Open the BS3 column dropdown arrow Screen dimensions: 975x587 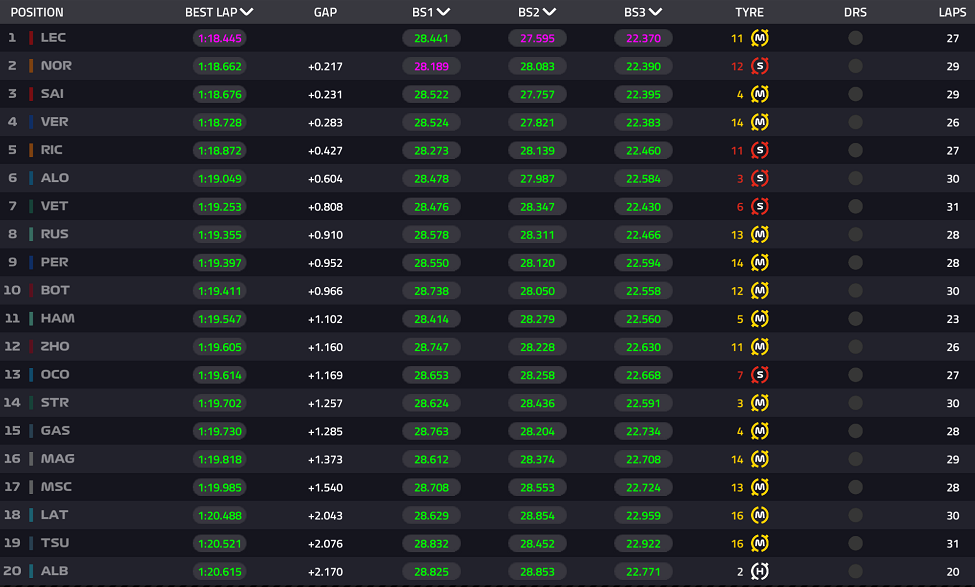pyautogui.click(x=655, y=12)
